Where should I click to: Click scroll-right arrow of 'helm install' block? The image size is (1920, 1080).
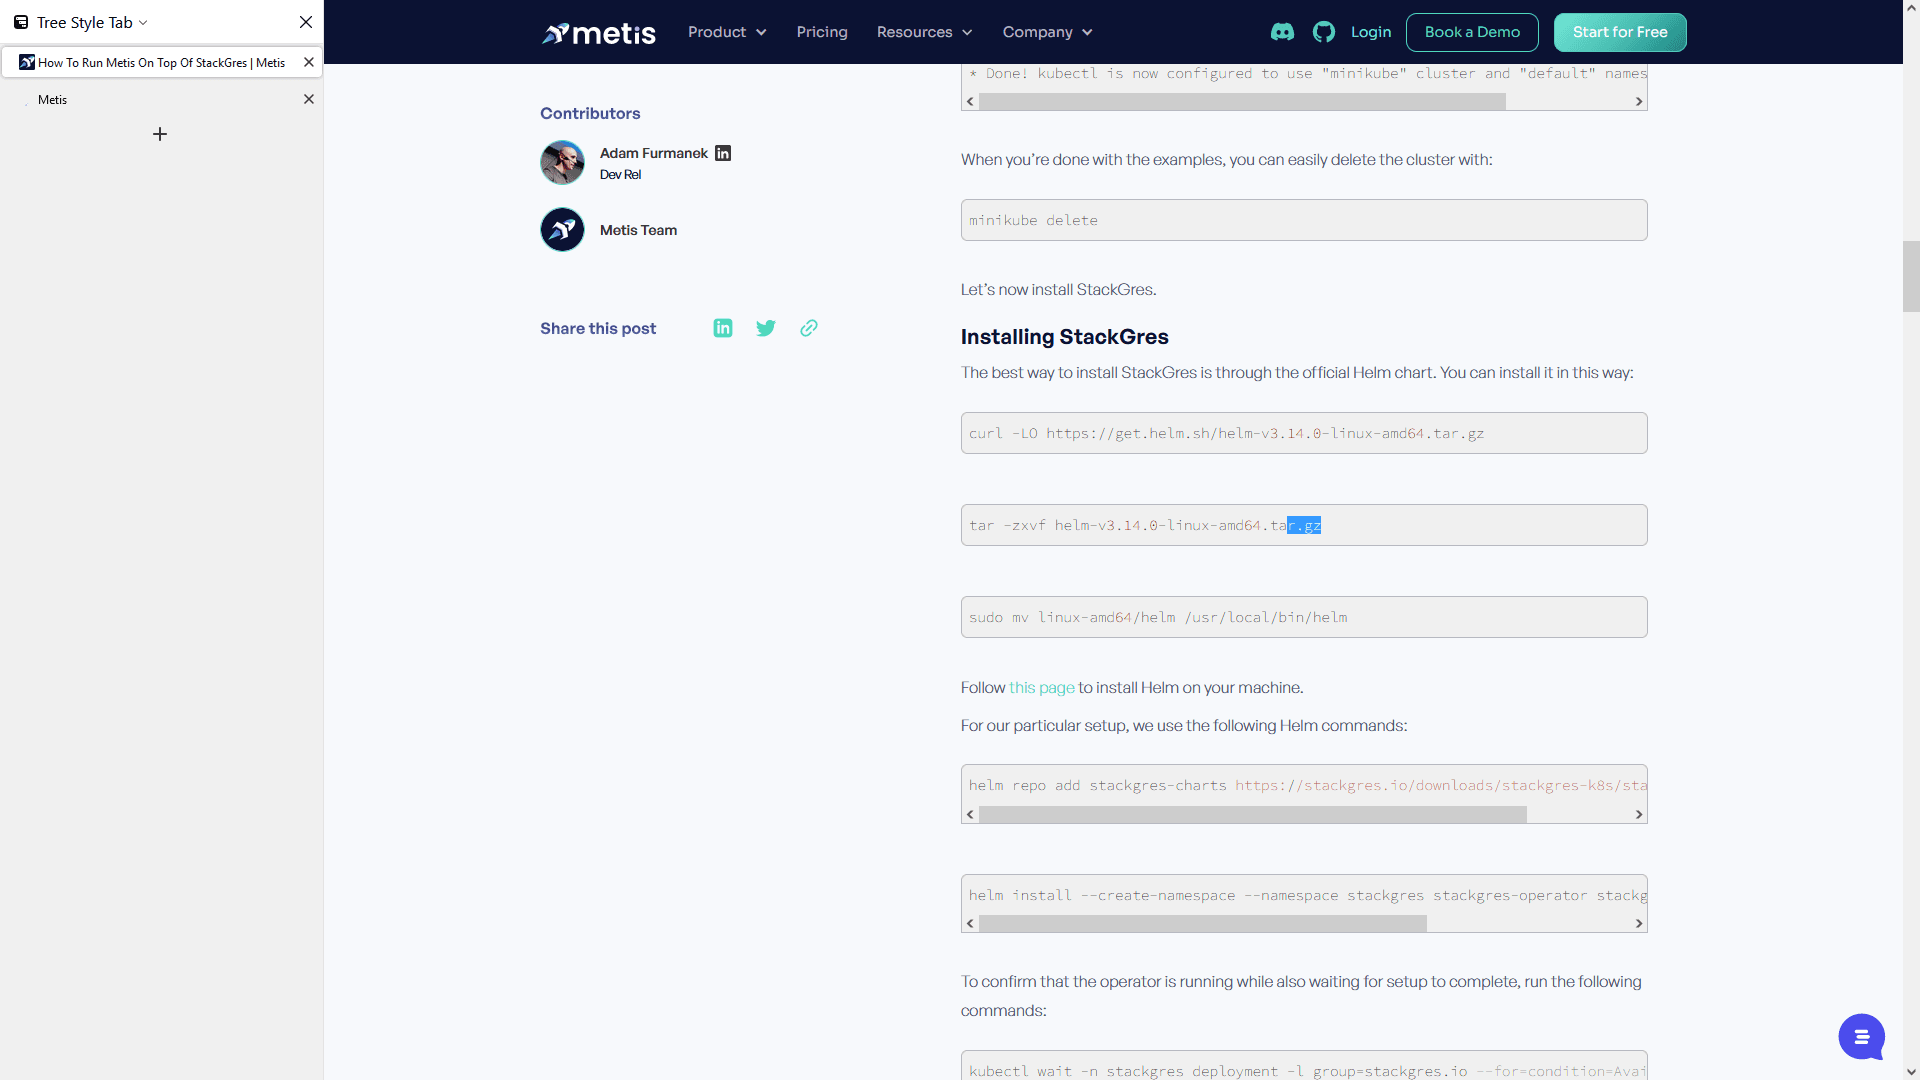point(1638,924)
